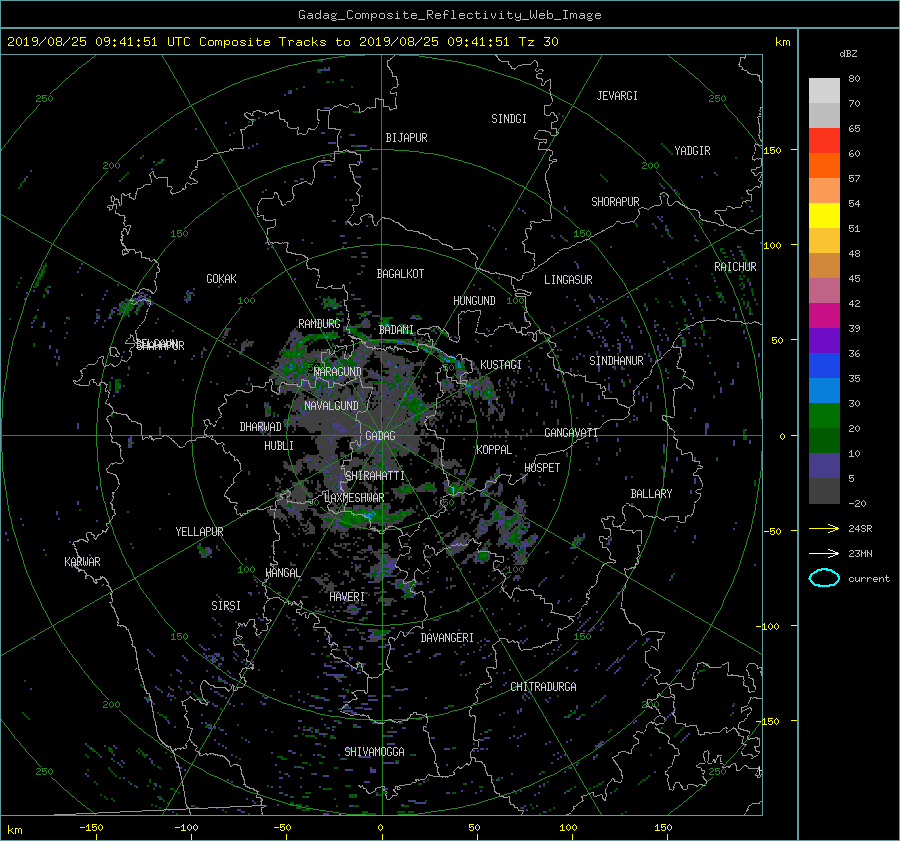Image resolution: width=900 pixels, height=841 pixels.
Task: Click the DHARWAD city label
Action: pyautogui.click(x=260, y=427)
